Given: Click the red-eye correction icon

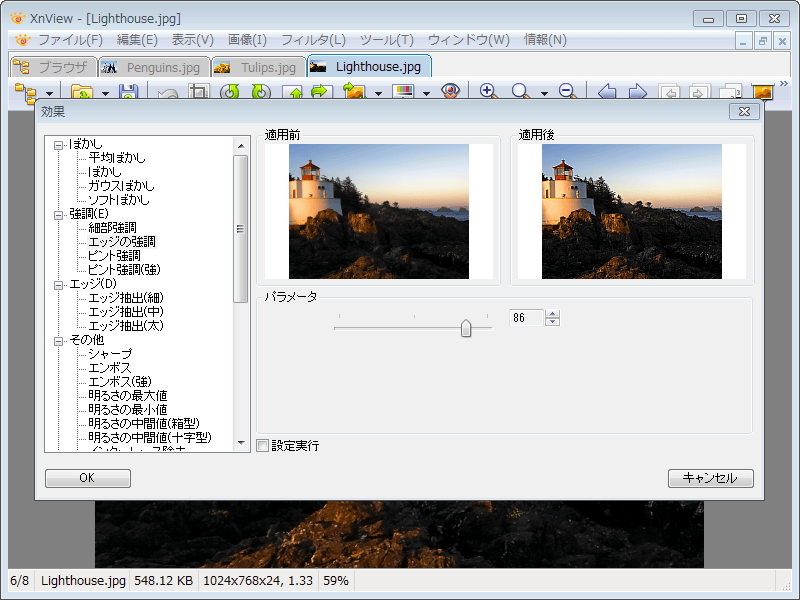Looking at the screenshot, I should click(x=451, y=92).
